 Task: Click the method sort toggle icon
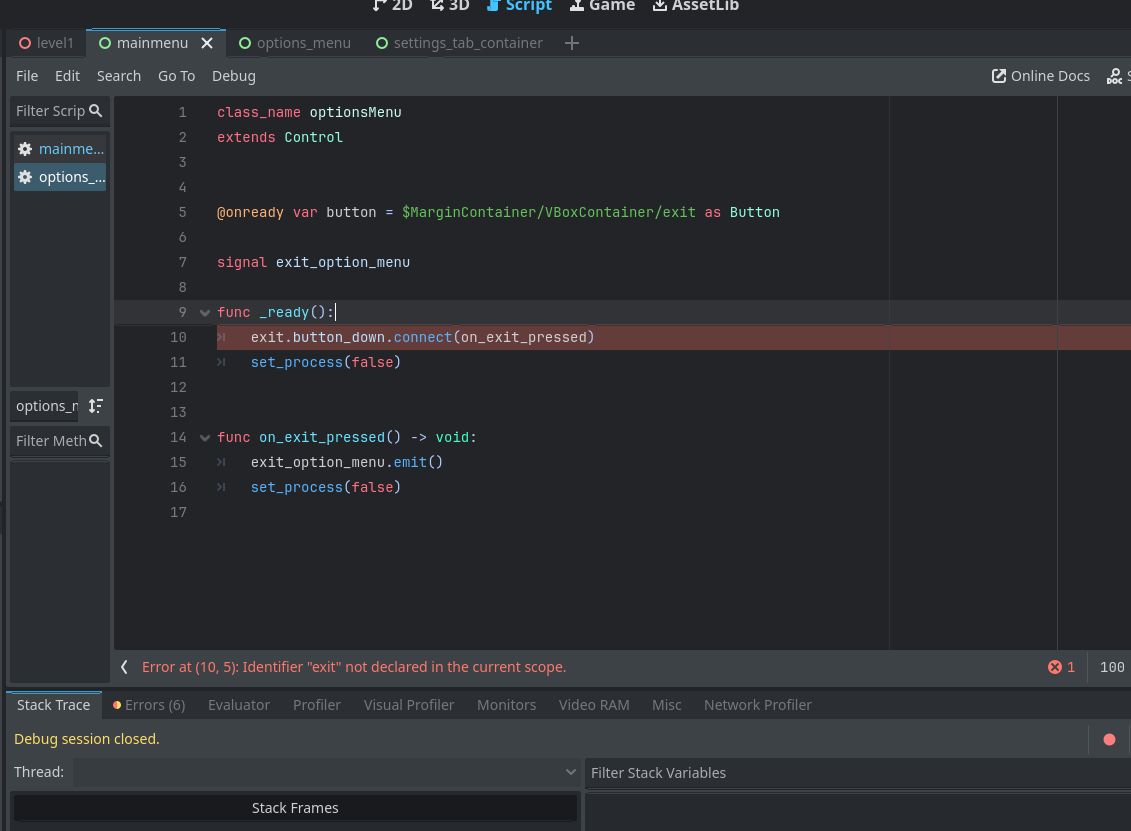pyautogui.click(x=95, y=406)
